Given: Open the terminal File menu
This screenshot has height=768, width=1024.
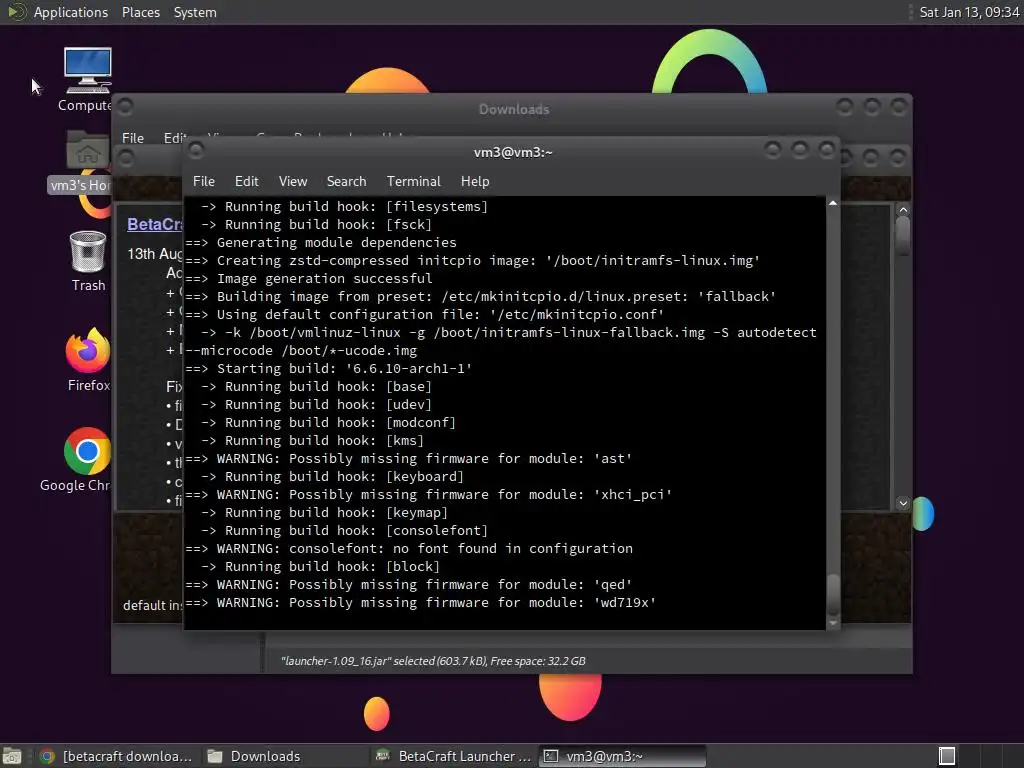Looking at the screenshot, I should pos(204,182).
